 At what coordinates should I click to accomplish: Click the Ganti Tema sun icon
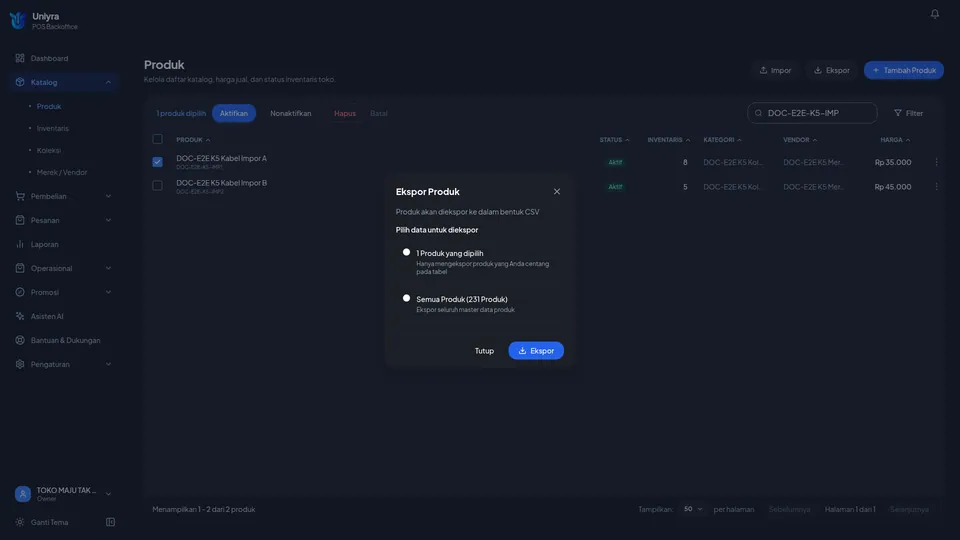tap(20, 522)
